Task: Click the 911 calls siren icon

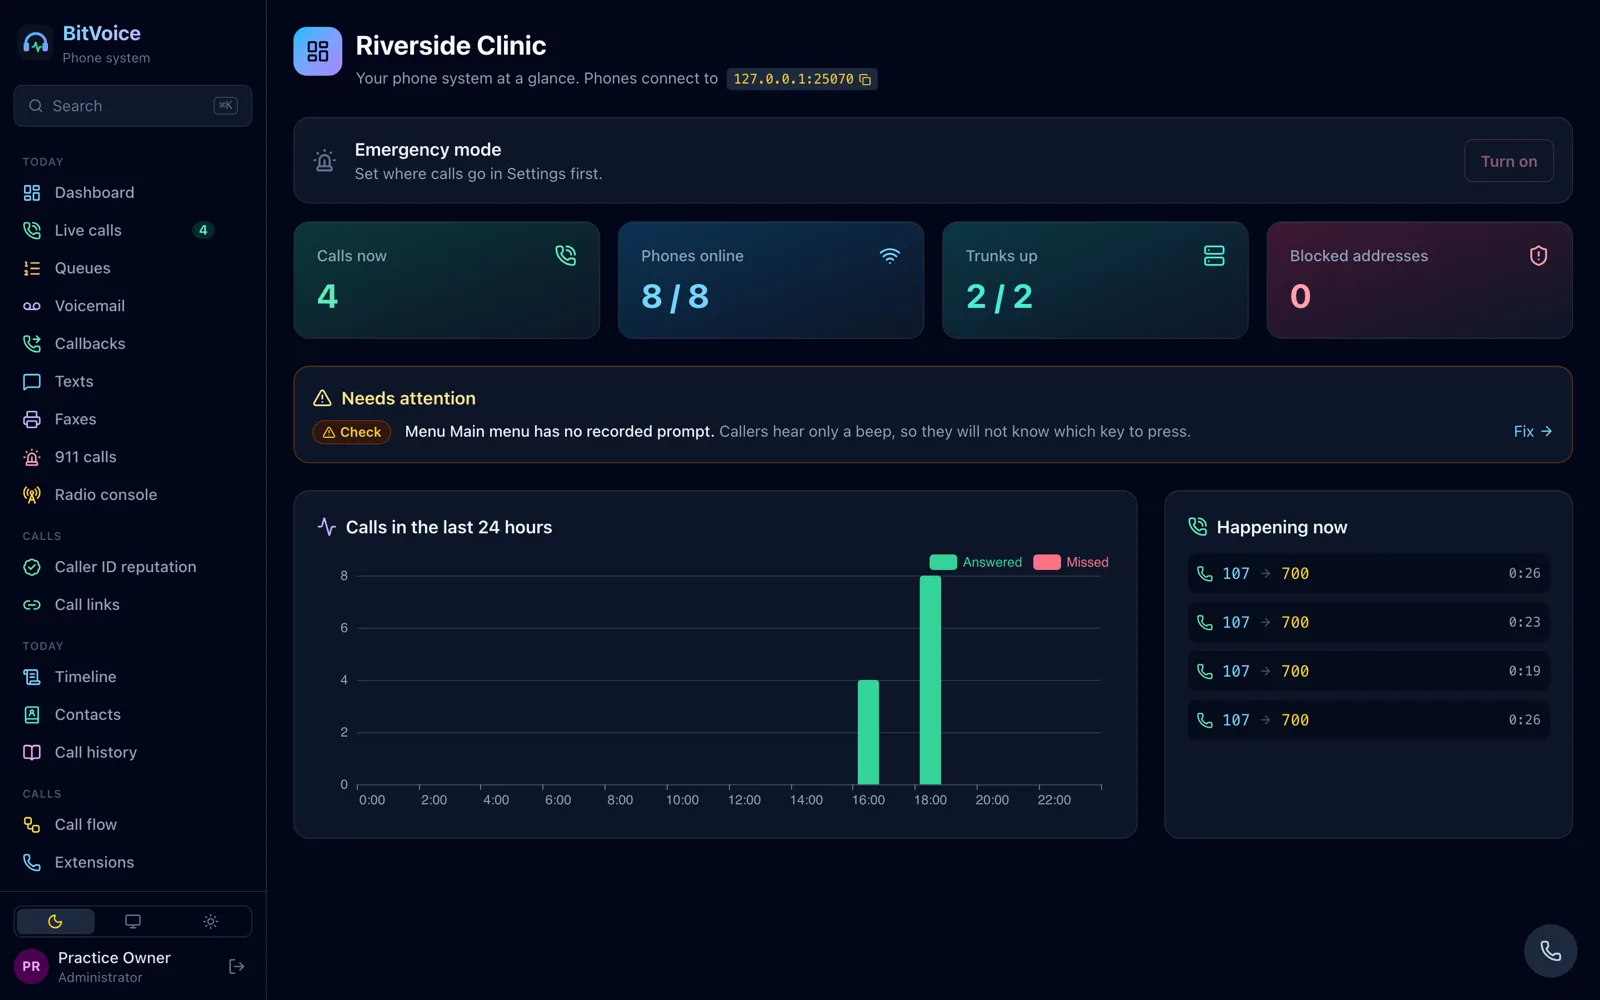Action: point(32,457)
